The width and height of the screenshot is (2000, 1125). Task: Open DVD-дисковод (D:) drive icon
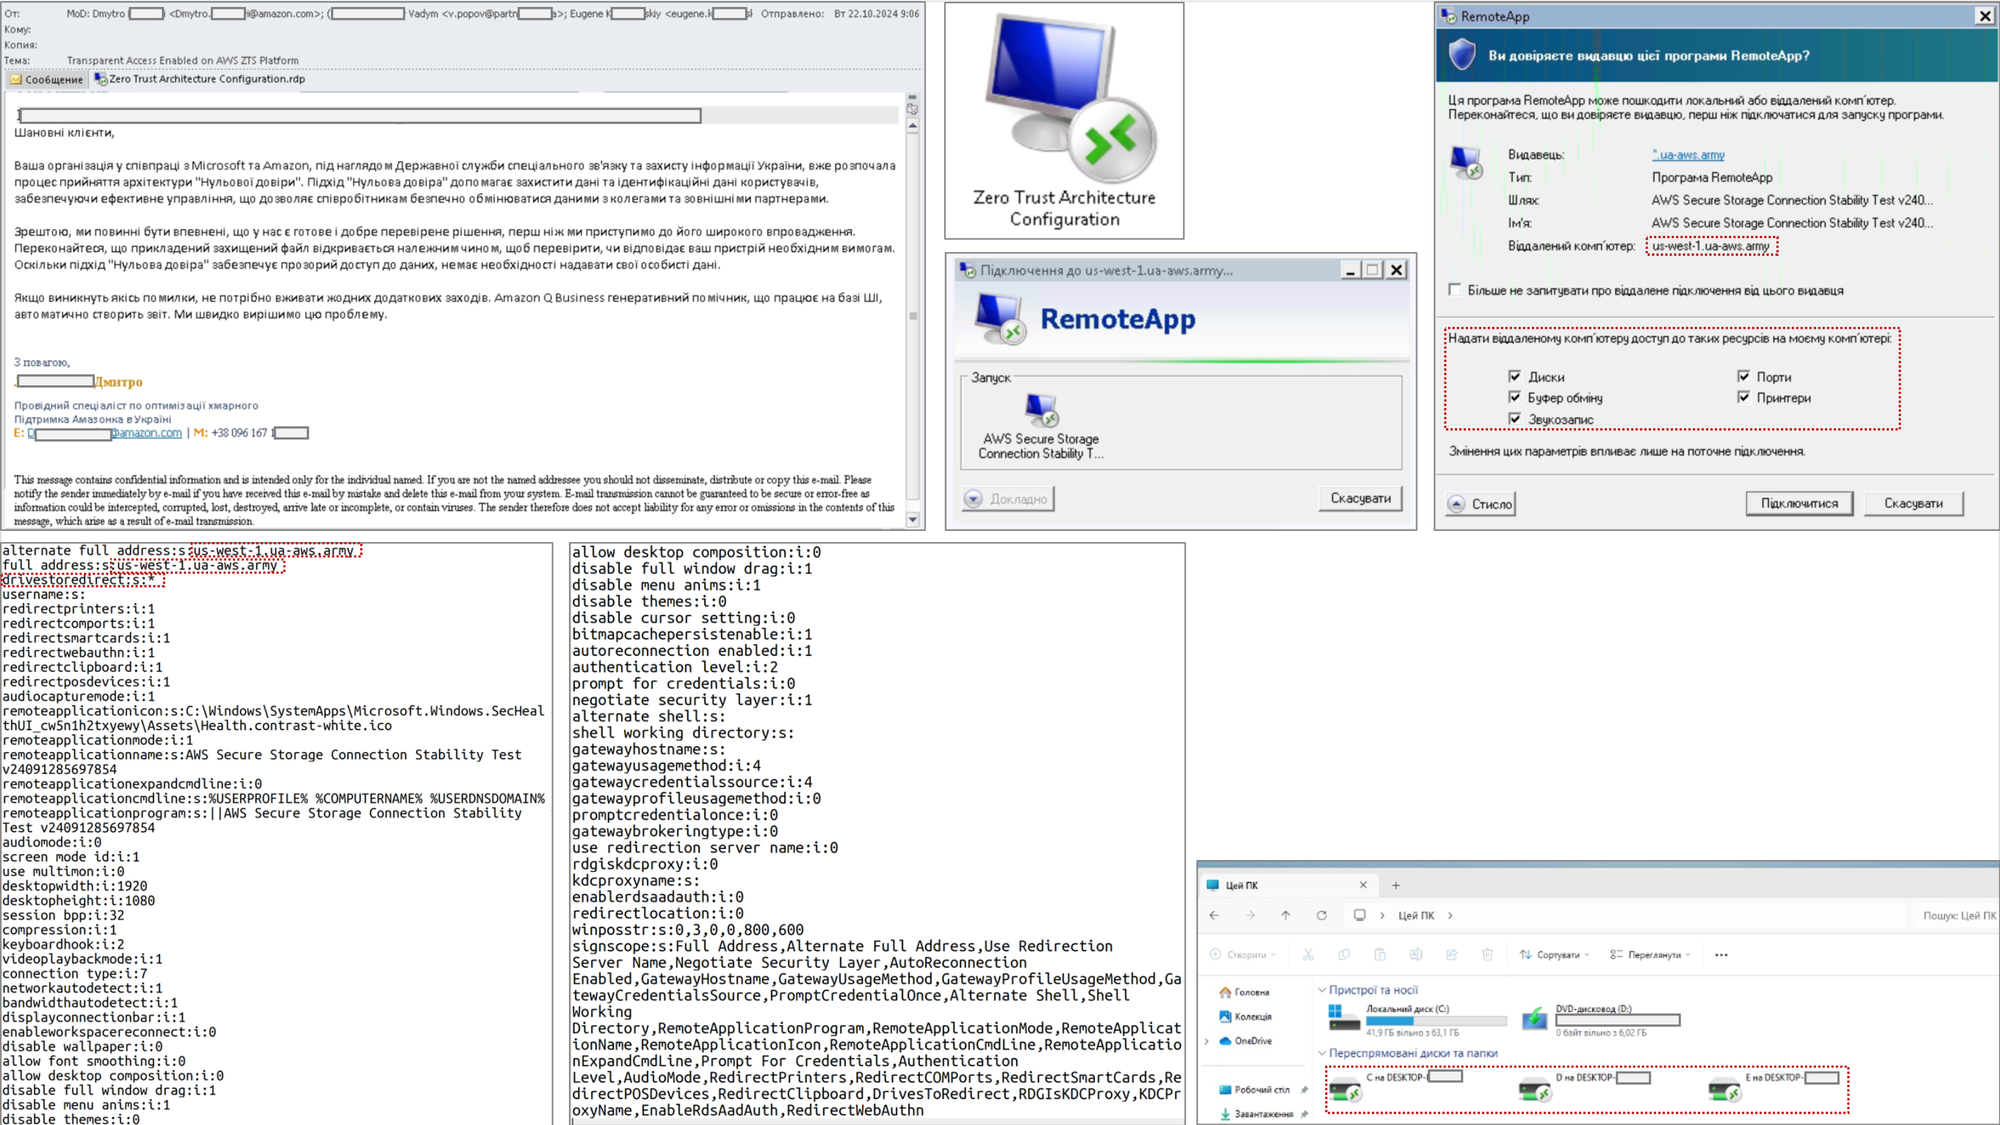tap(1534, 1019)
